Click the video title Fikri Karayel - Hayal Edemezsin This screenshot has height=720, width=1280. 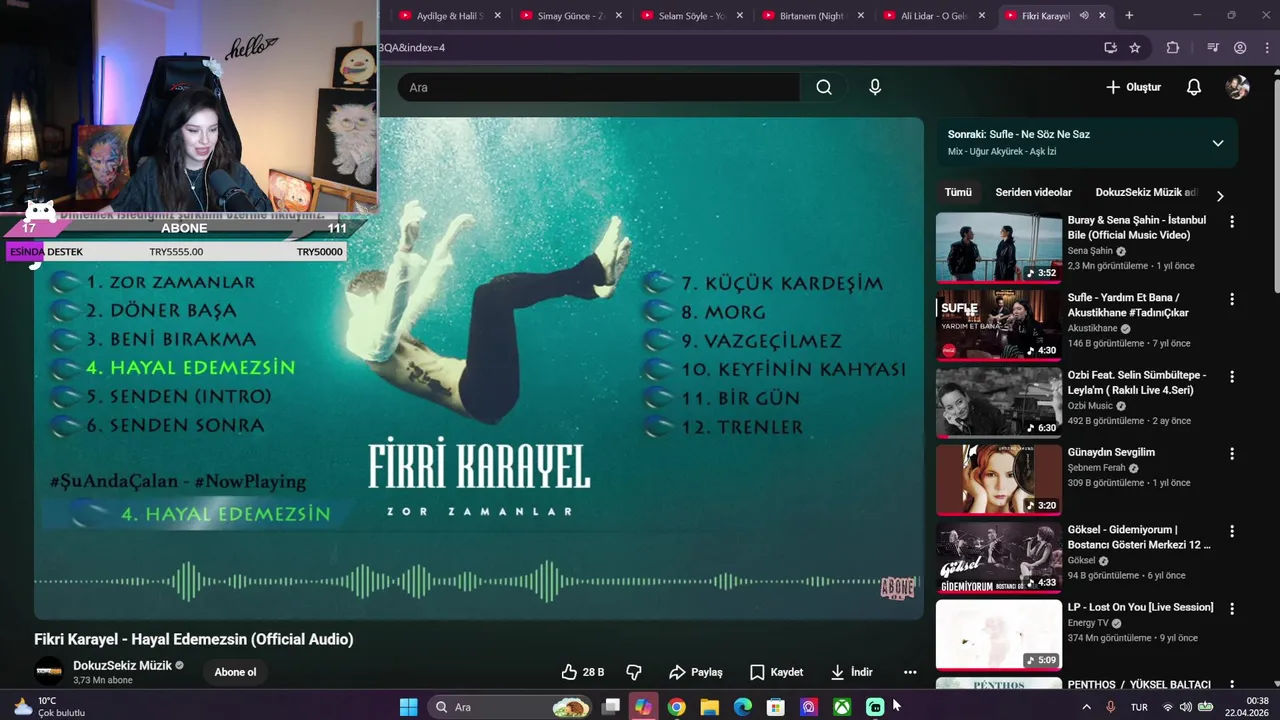point(194,639)
